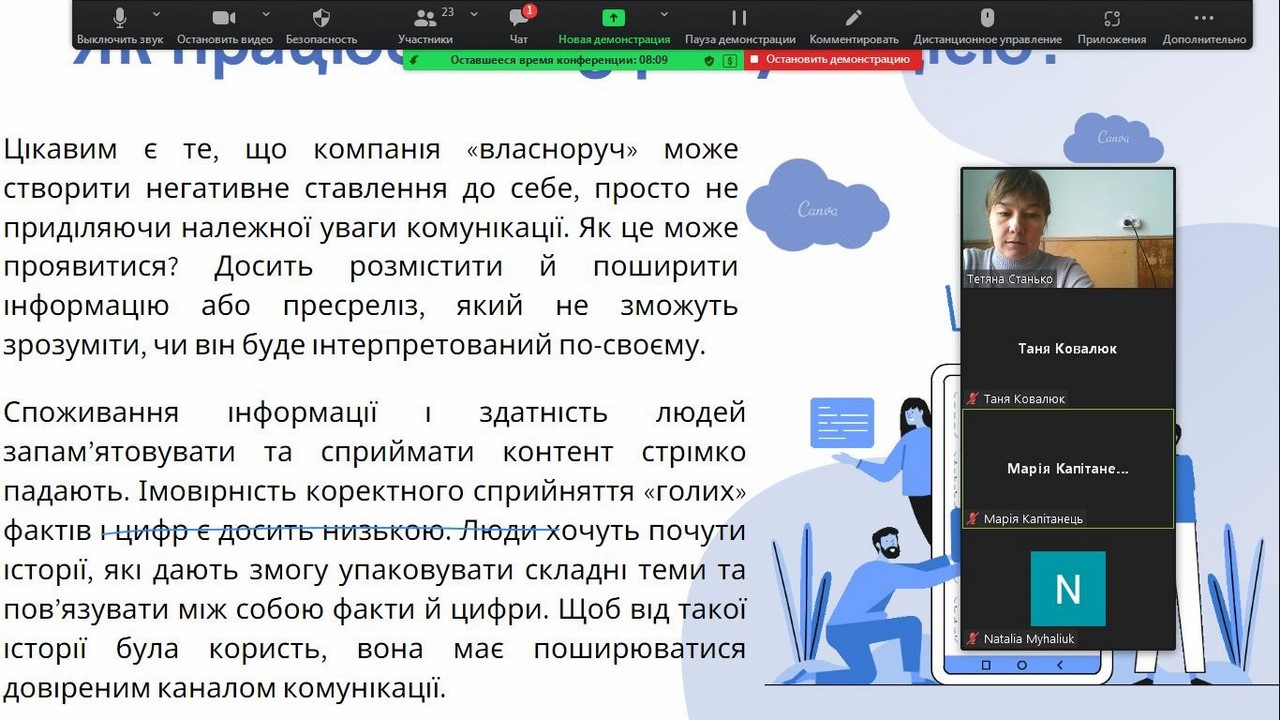Click muted mic icon beside Таня Ковалюк label
Screen dimensions: 1280x720
[973, 398]
